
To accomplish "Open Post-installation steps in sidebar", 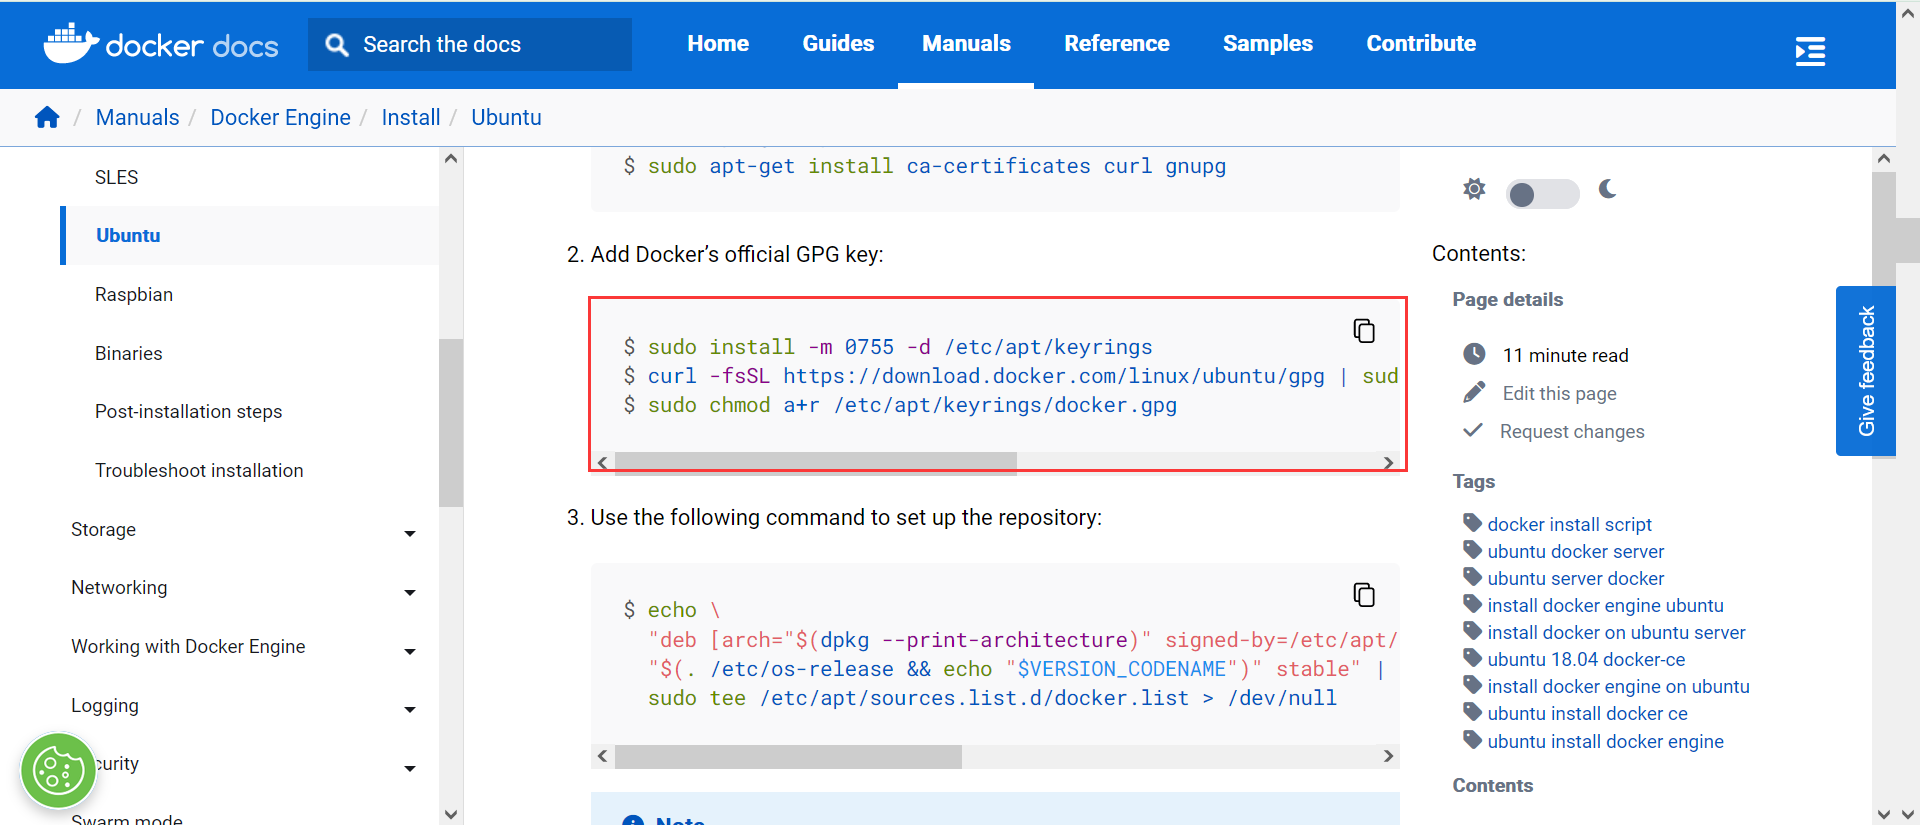I will click(188, 411).
